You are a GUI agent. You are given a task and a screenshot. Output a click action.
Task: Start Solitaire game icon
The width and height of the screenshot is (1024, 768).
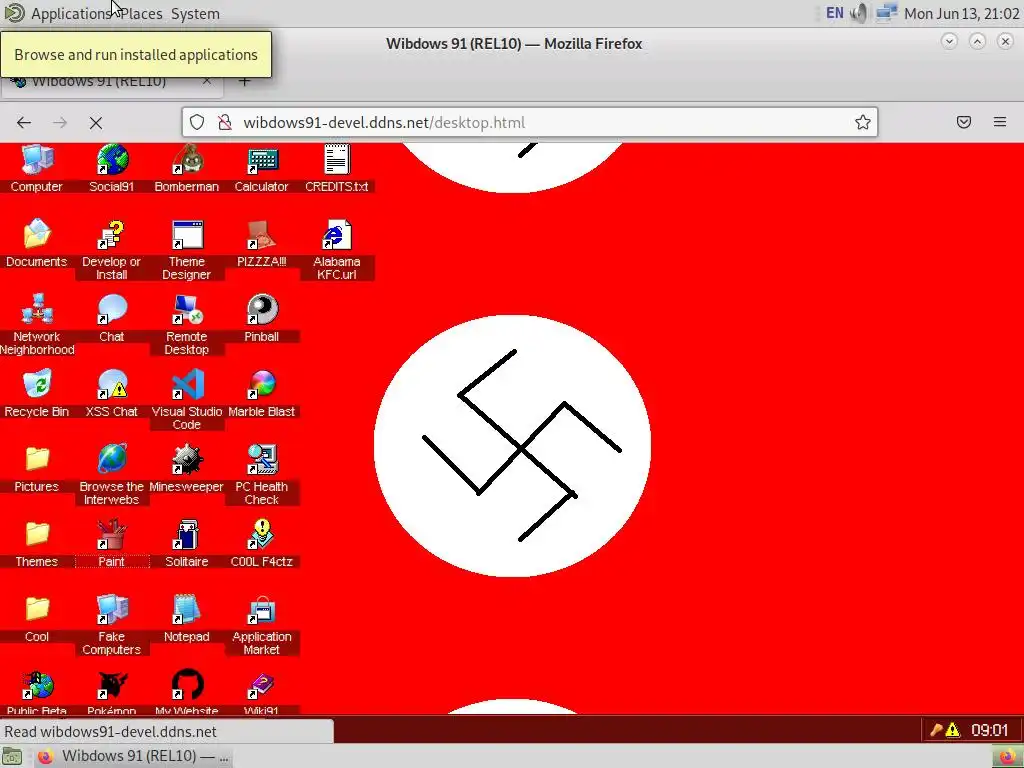(187, 545)
